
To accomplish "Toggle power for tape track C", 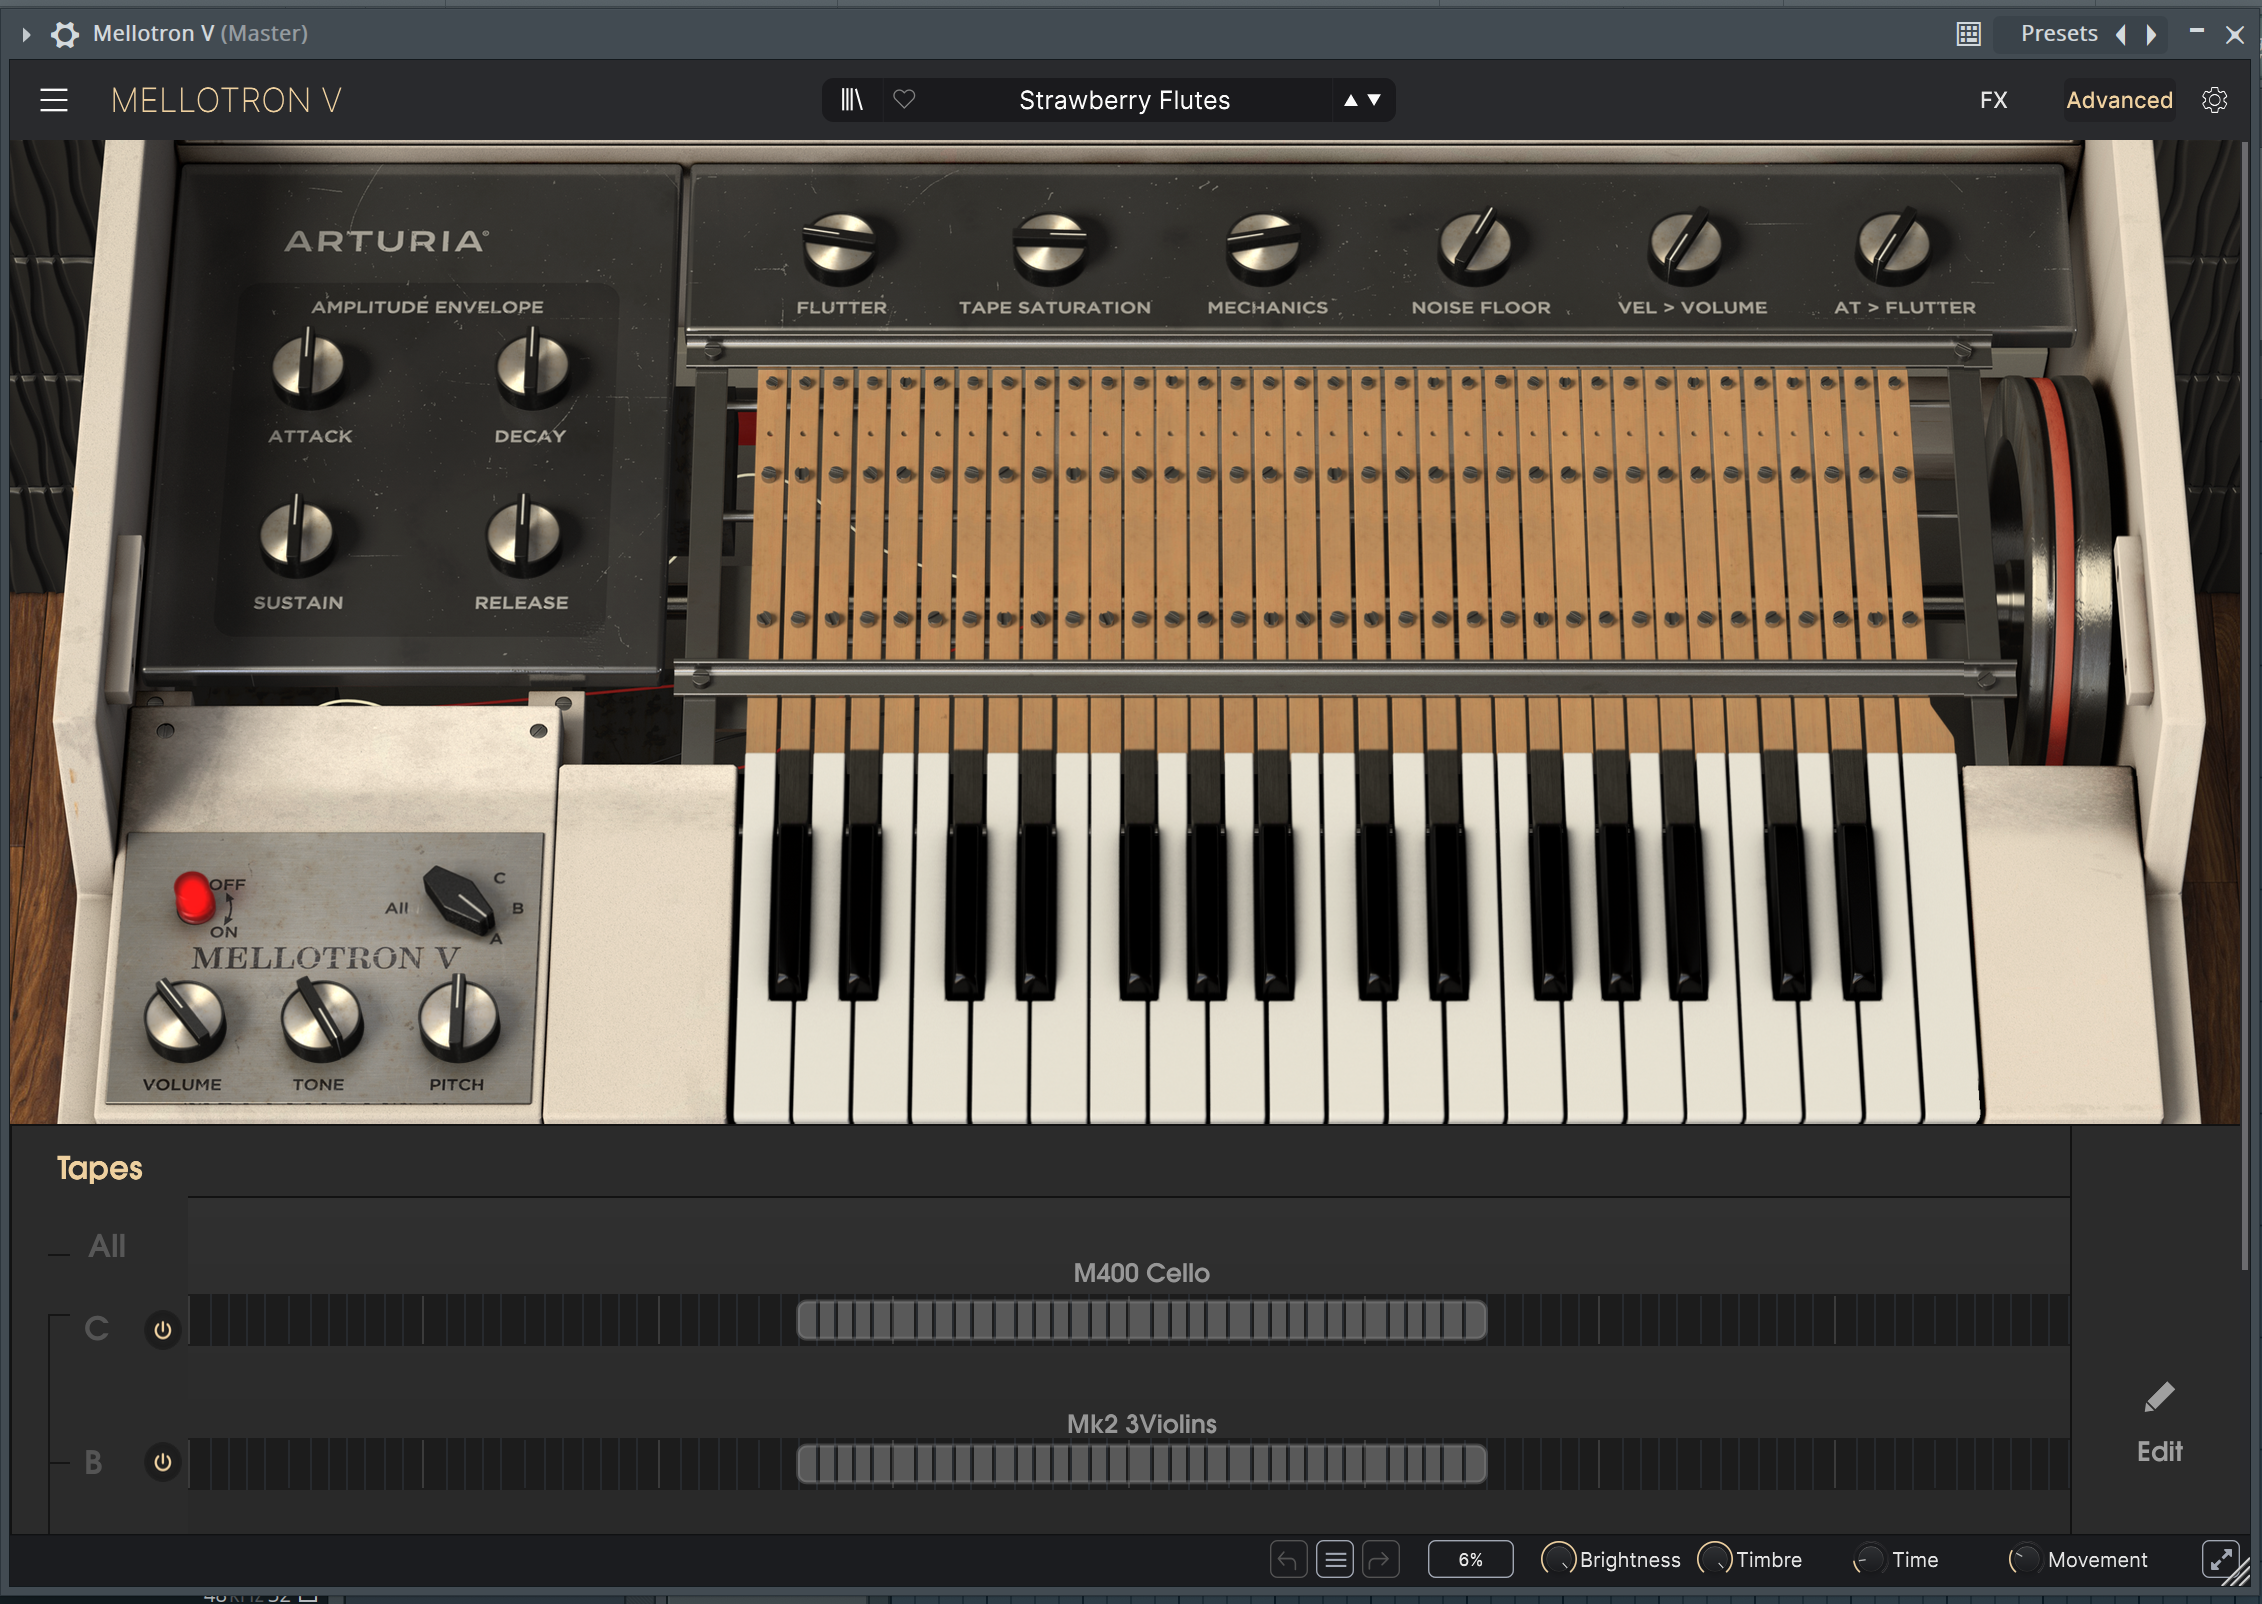I will click(162, 1330).
